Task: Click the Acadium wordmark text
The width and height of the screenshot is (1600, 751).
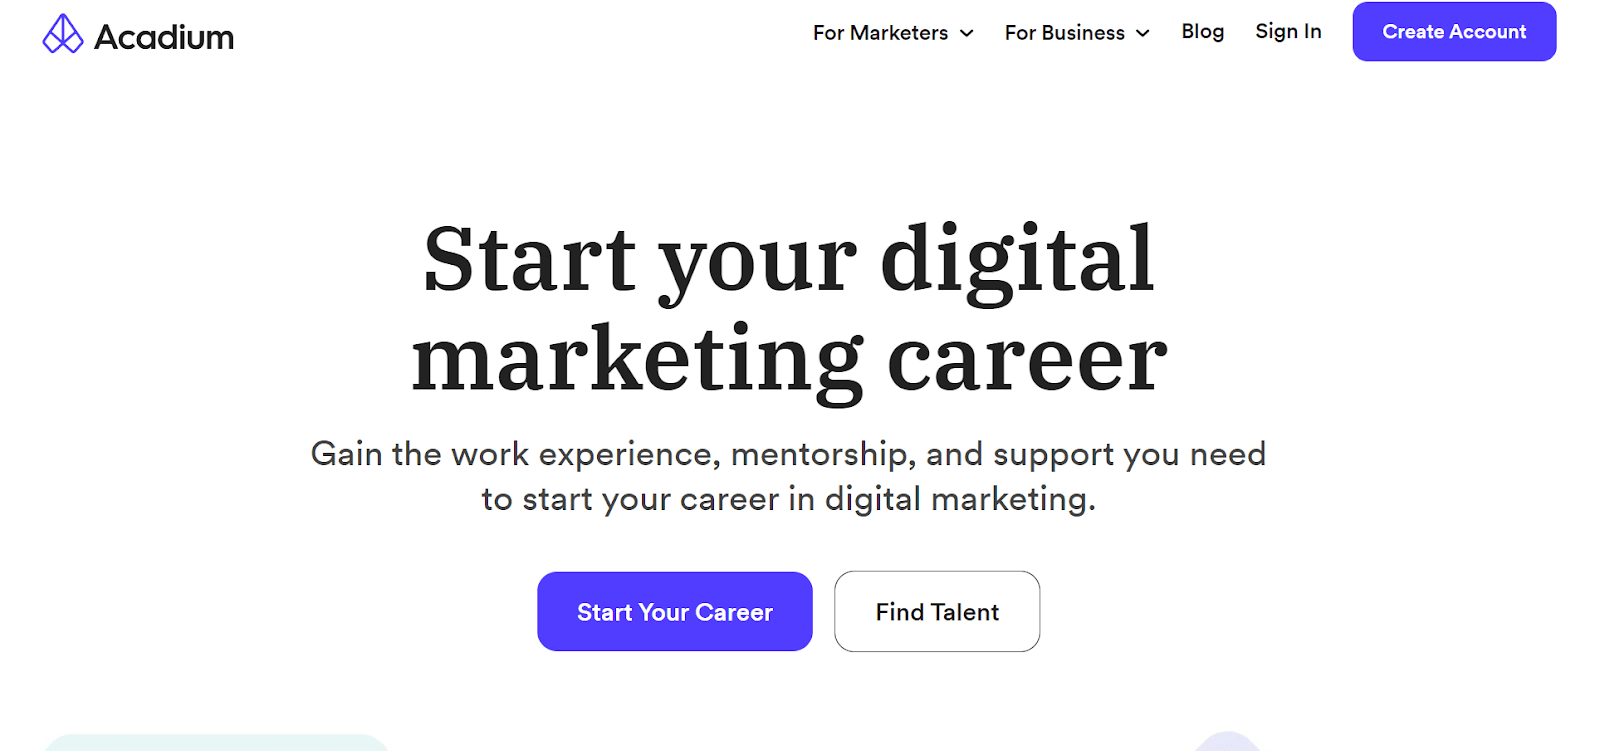Action: click(164, 37)
